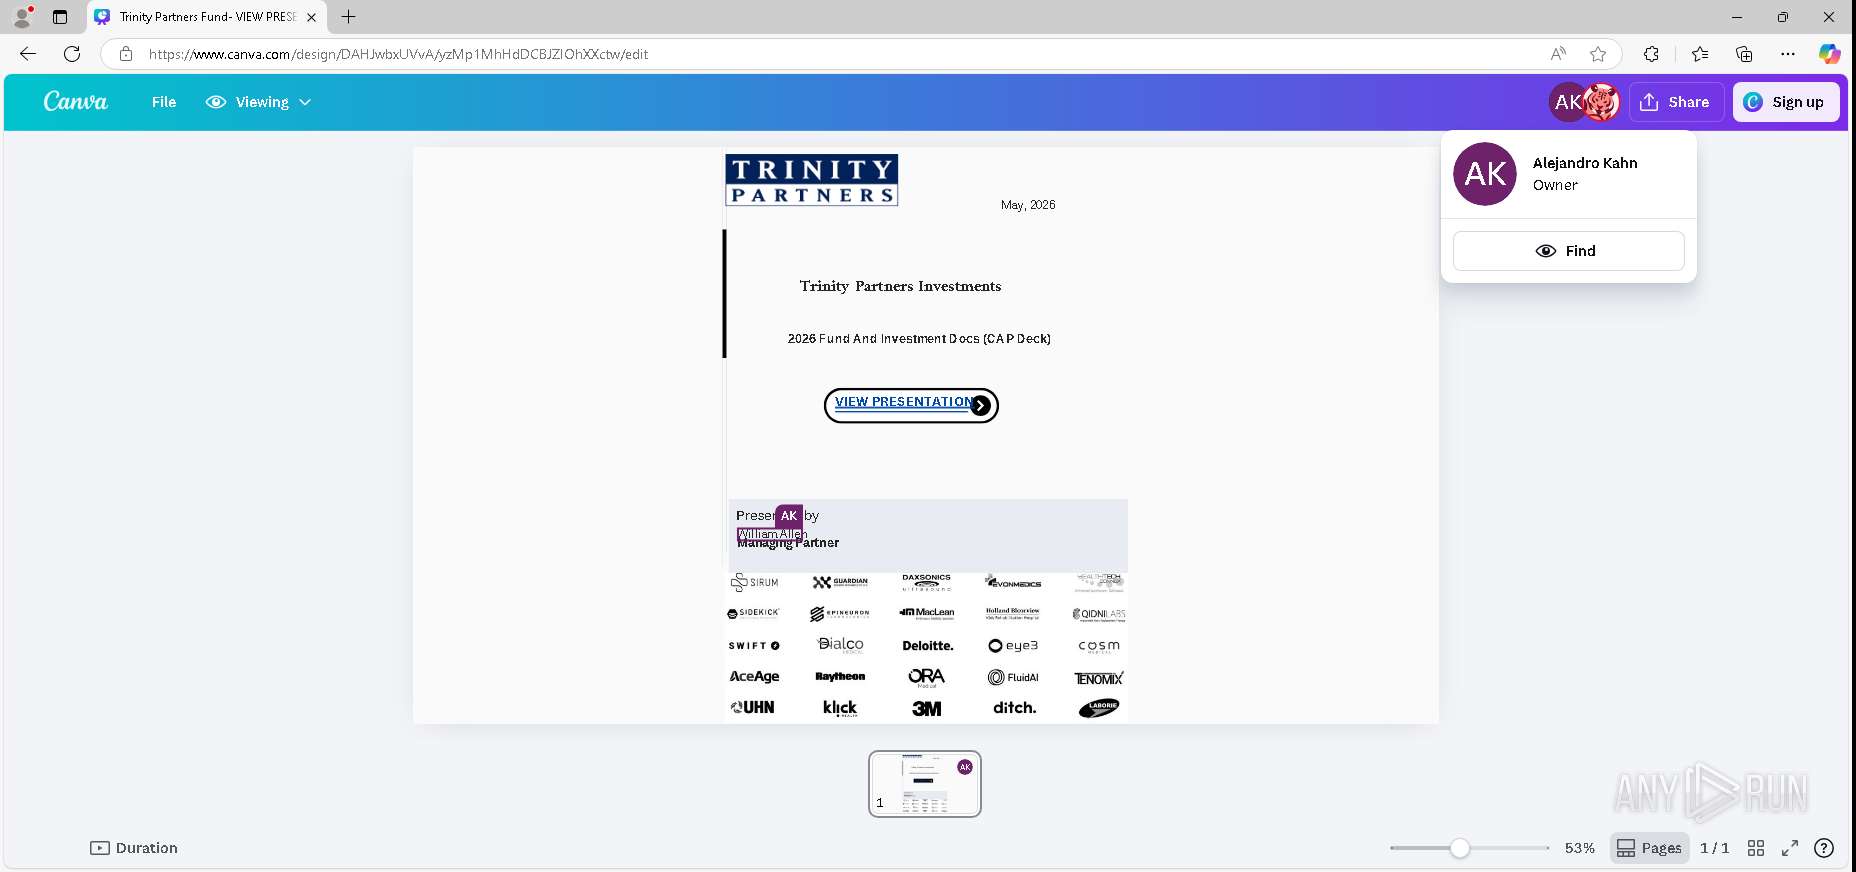Click the 3M logo
The width and height of the screenshot is (1856, 872).
pyautogui.click(x=927, y=708)
